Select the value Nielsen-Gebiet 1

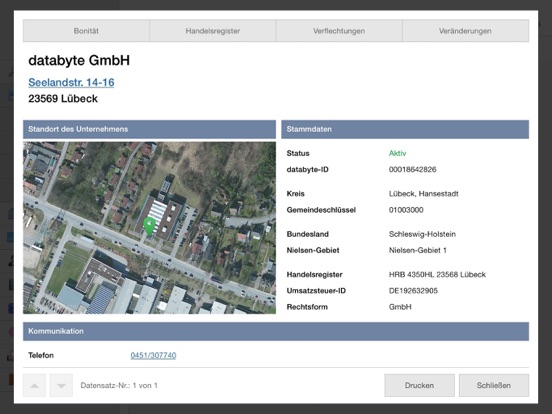coord(418,250)
